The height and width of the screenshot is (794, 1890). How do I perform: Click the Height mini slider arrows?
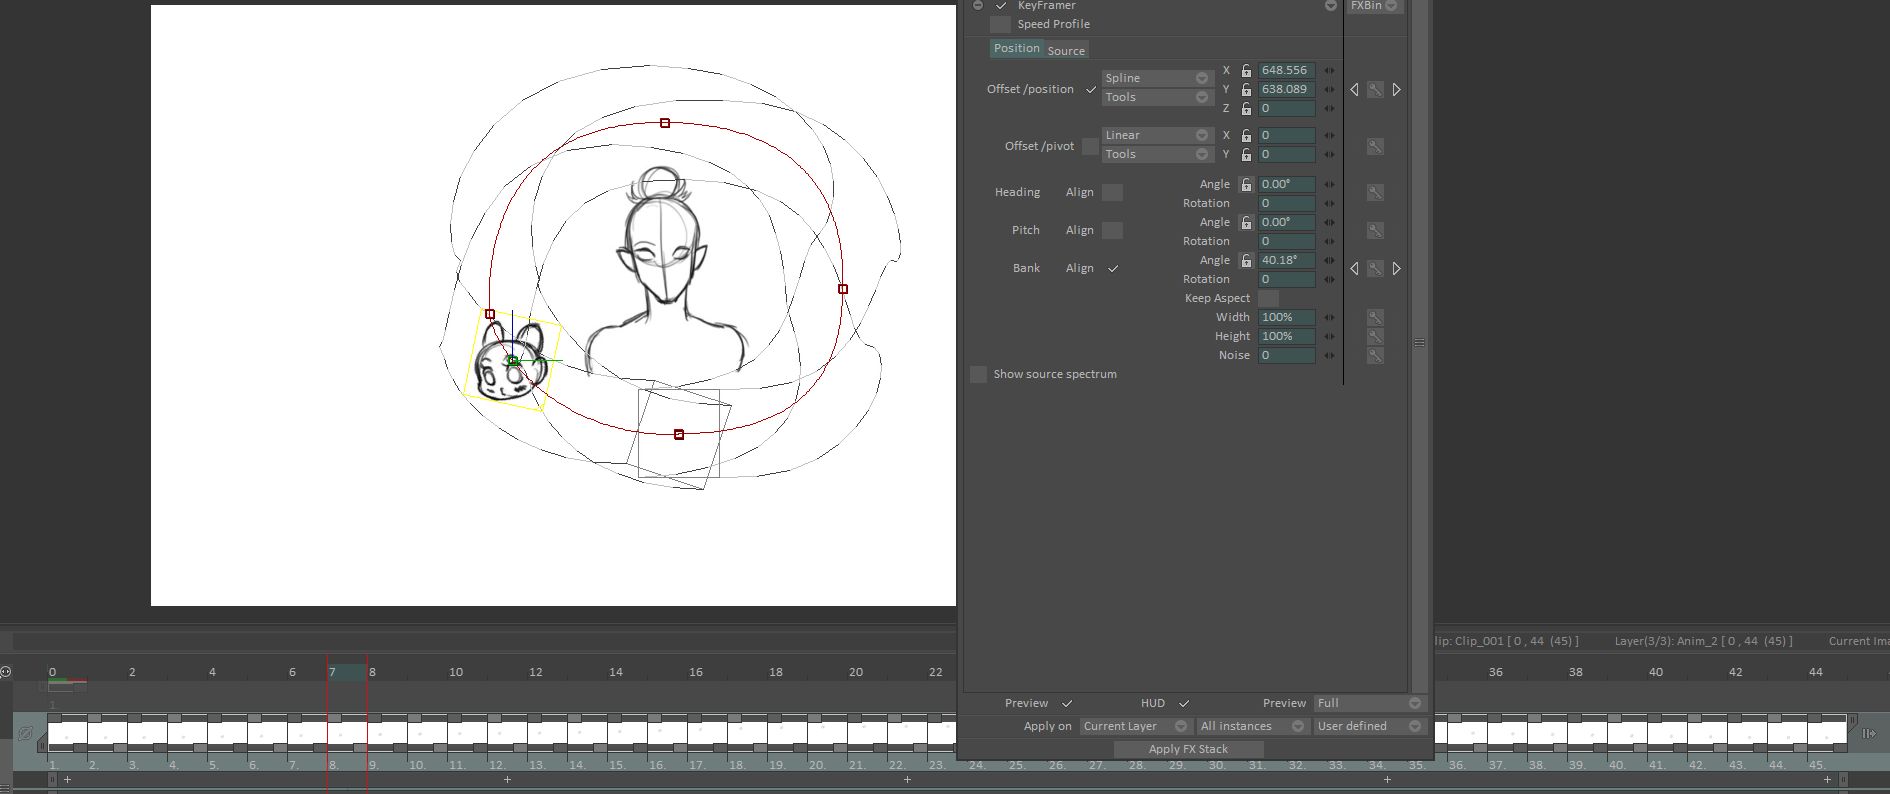1329,337
